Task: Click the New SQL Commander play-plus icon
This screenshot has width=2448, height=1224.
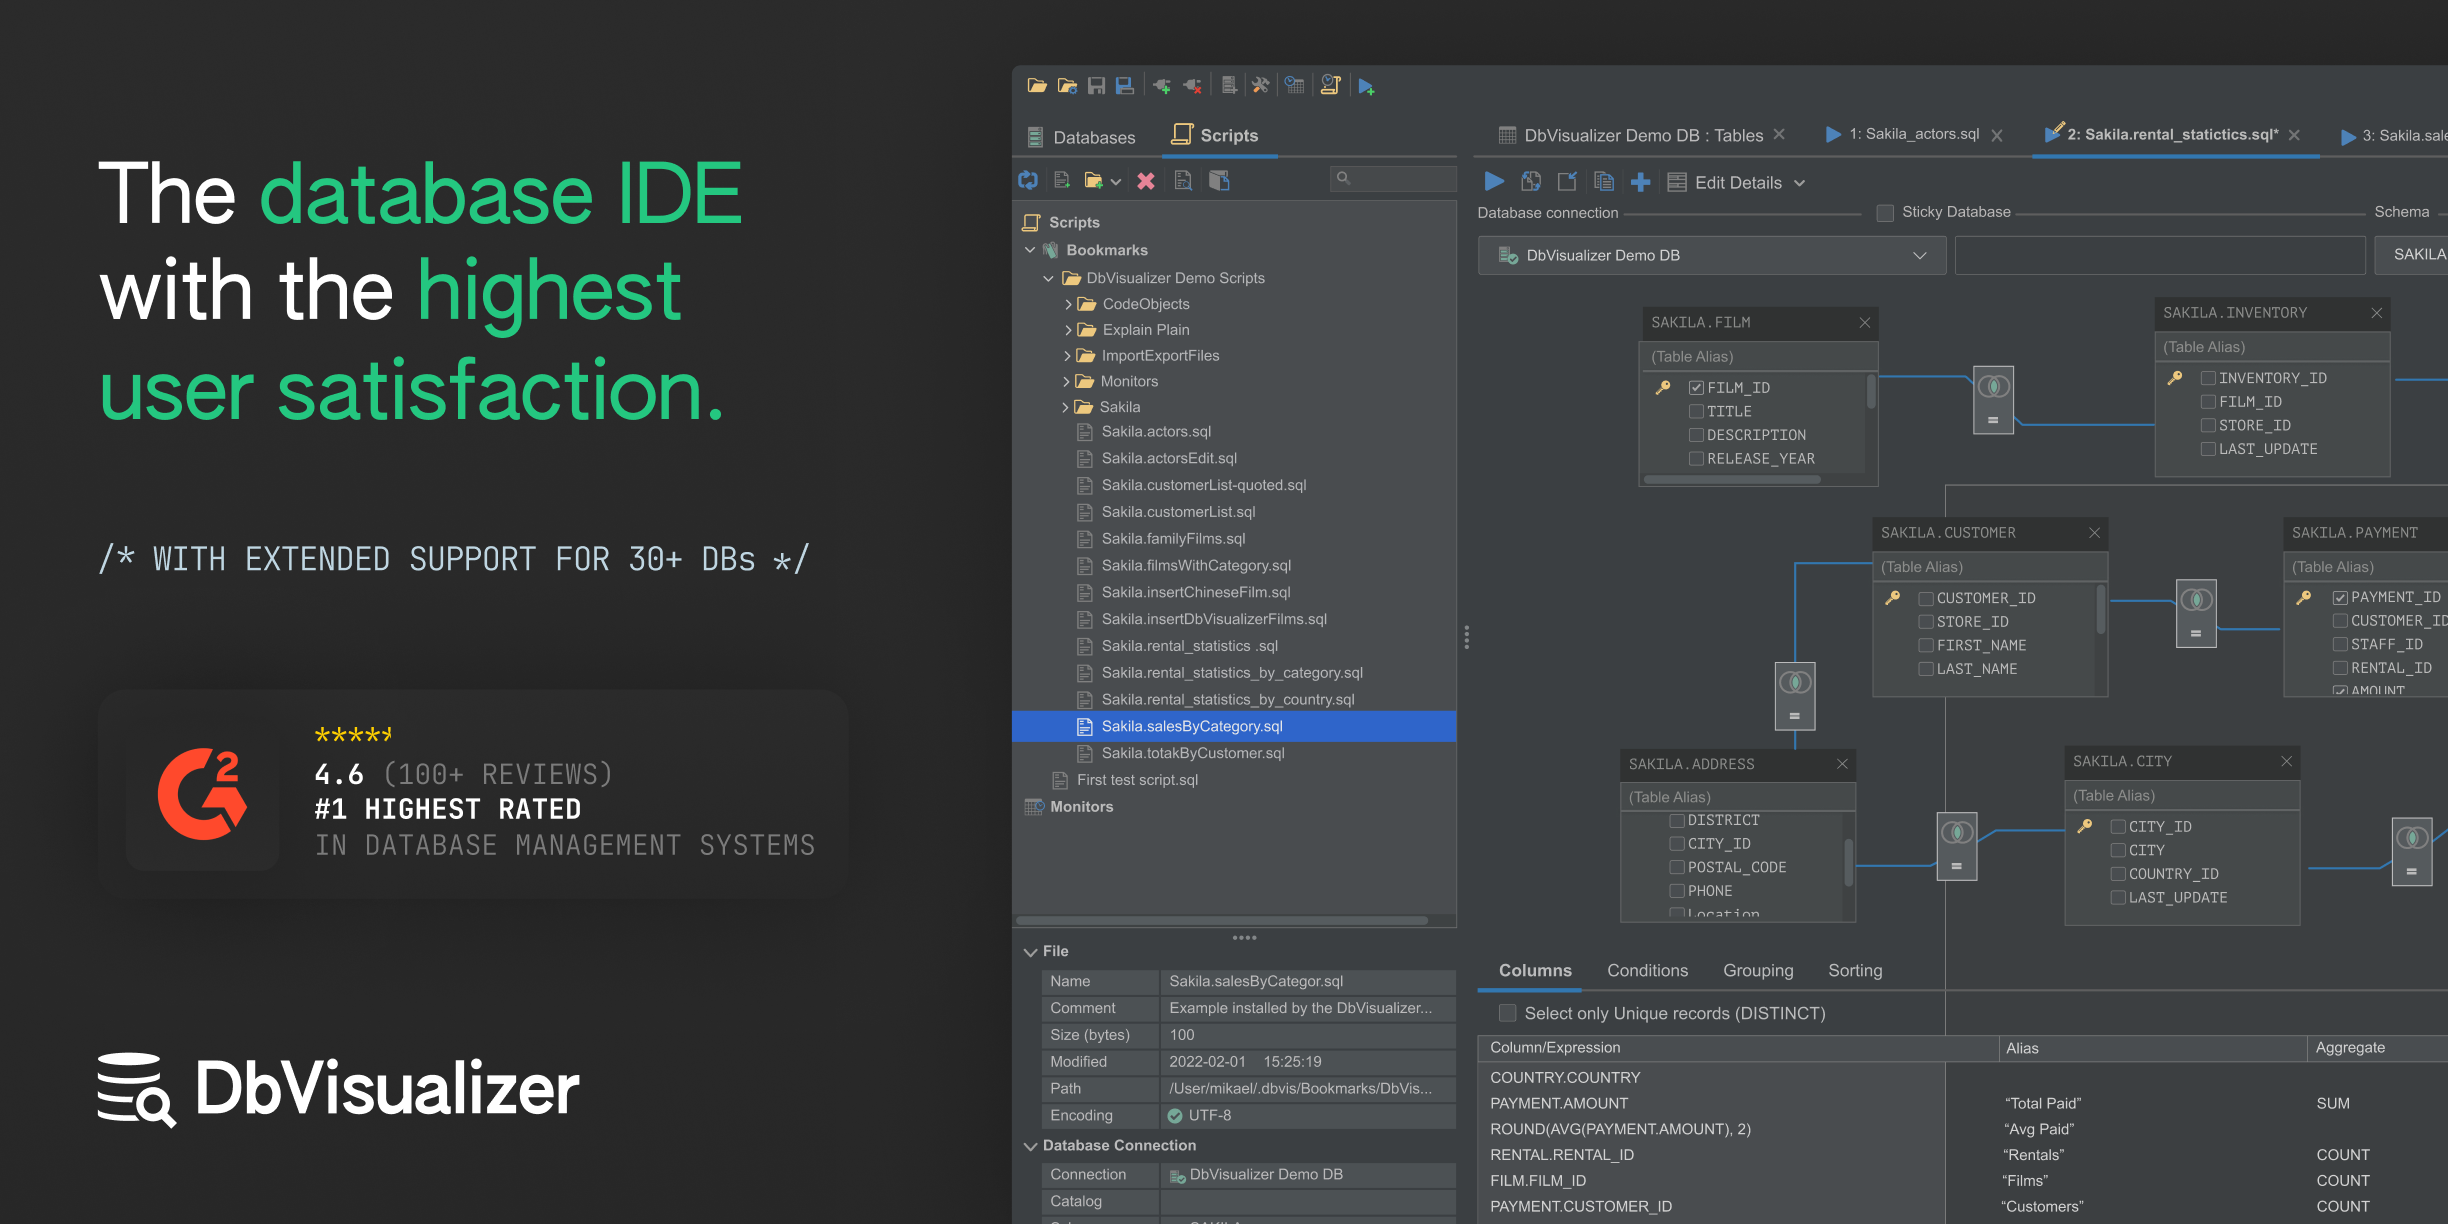Action: tap(1367, 87)
